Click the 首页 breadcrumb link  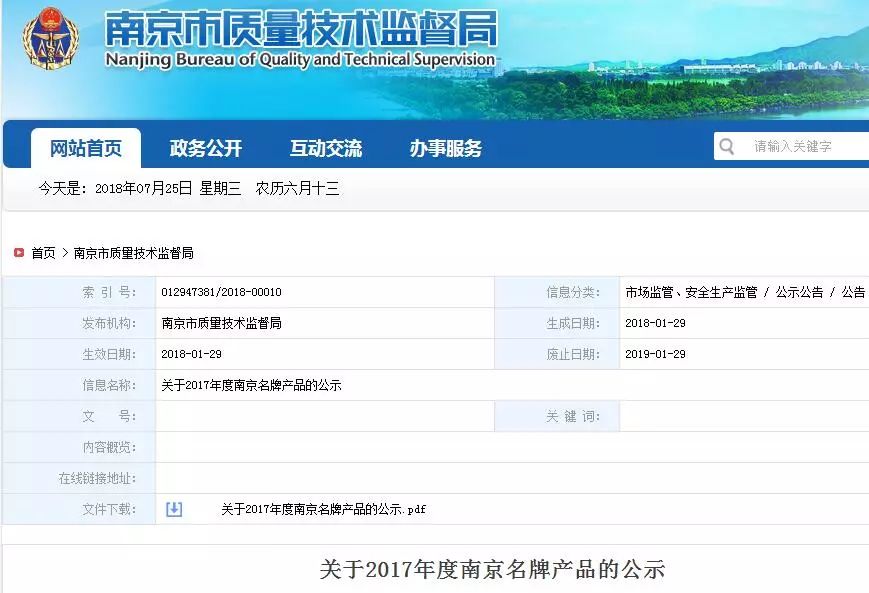pyautogui.click(x=43, y=254)
